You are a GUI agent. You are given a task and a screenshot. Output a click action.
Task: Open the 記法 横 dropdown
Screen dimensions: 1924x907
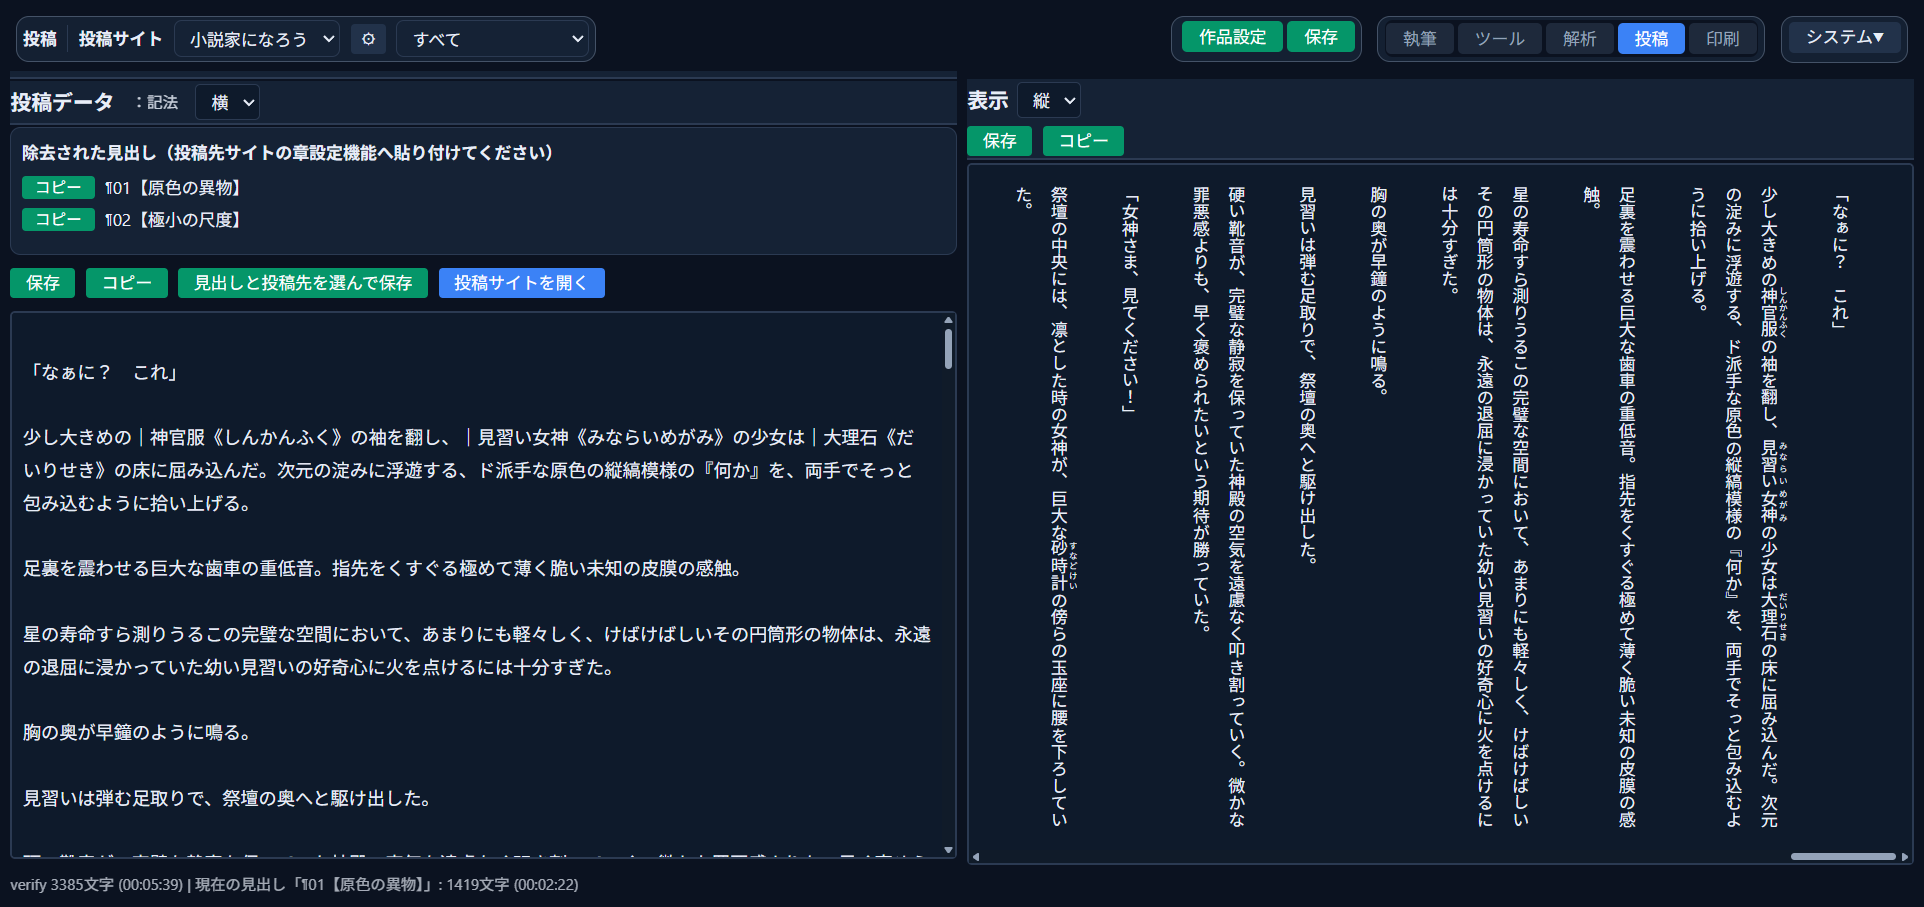pyautogui.click(x=228, y=102)
